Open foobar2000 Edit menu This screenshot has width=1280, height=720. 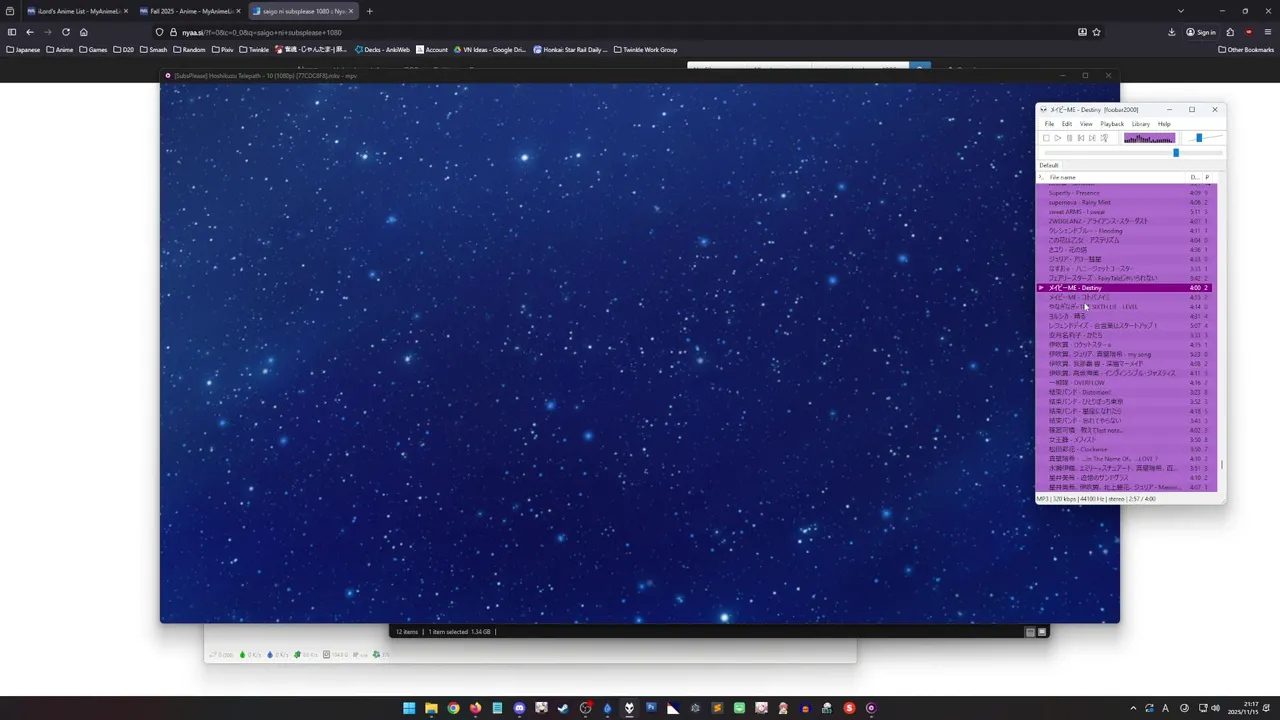1067,124
